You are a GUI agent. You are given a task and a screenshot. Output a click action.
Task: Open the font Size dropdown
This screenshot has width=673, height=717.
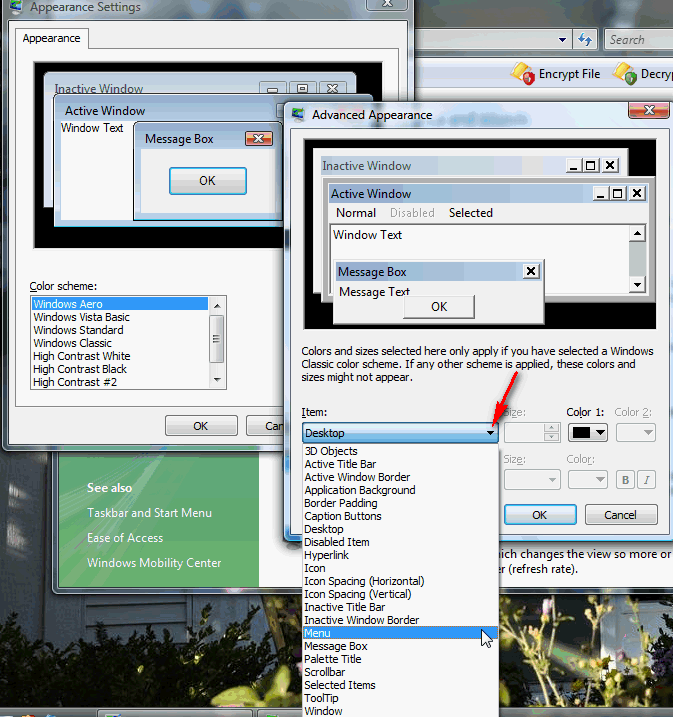pyautogui.click(x=532, y=480)
